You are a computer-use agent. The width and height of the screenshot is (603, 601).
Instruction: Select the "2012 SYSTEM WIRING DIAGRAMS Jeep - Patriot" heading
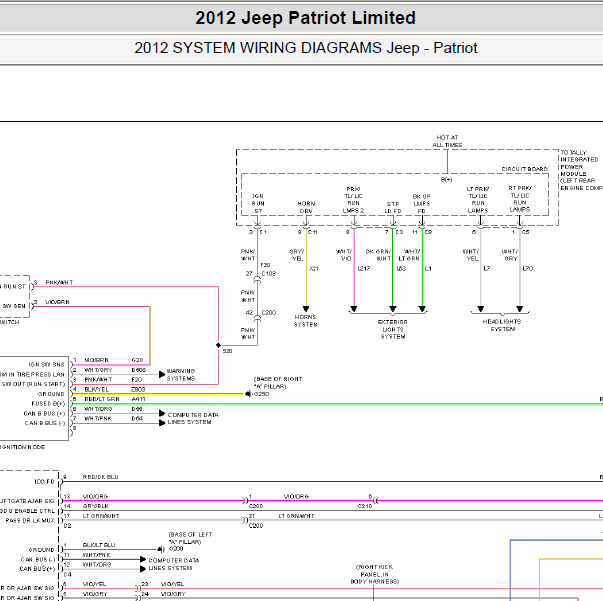click(x=306, y=48)
